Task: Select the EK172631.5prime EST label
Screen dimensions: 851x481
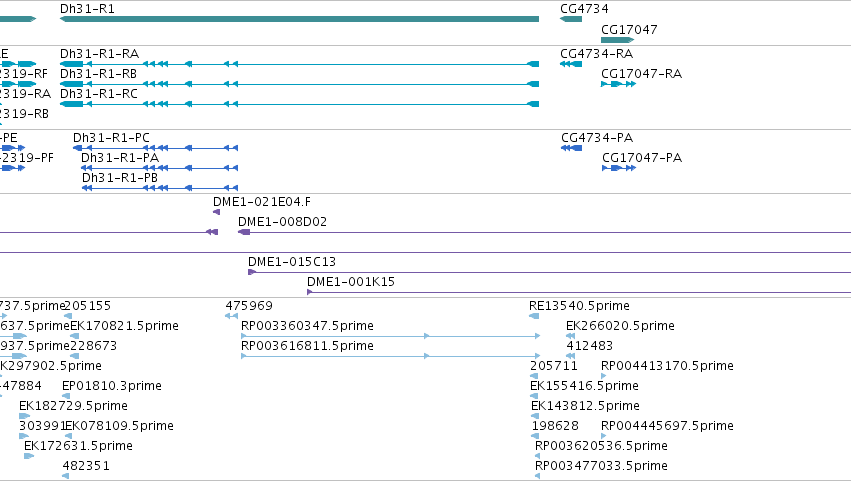Action: 78,446
